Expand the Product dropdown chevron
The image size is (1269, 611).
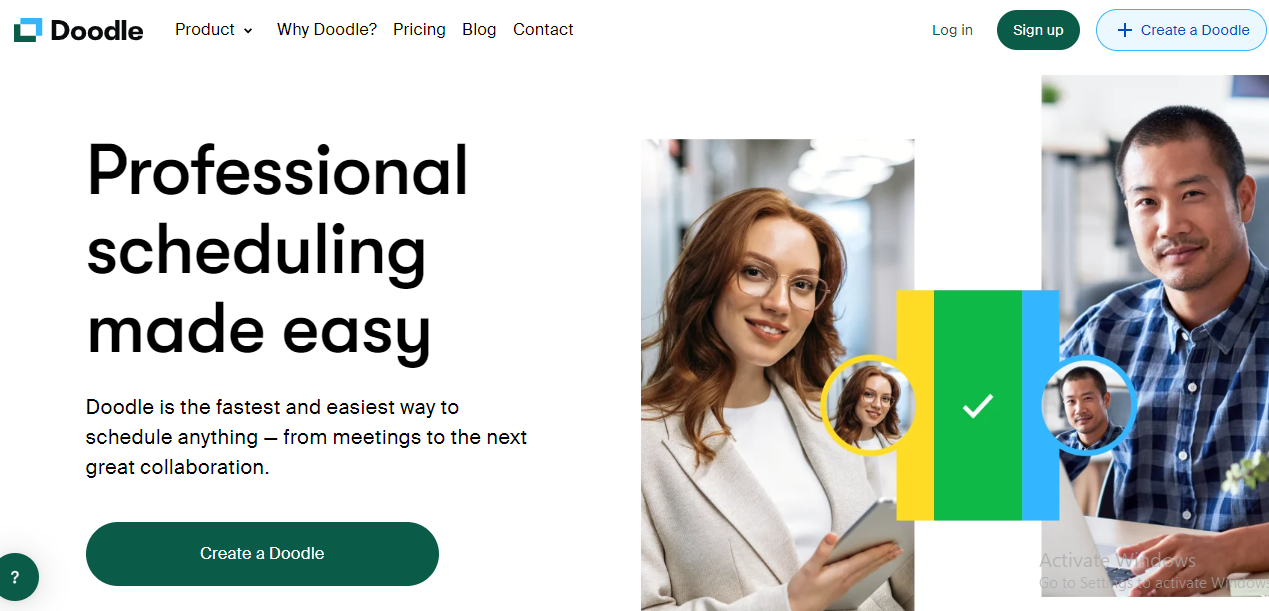coord(248,31)
